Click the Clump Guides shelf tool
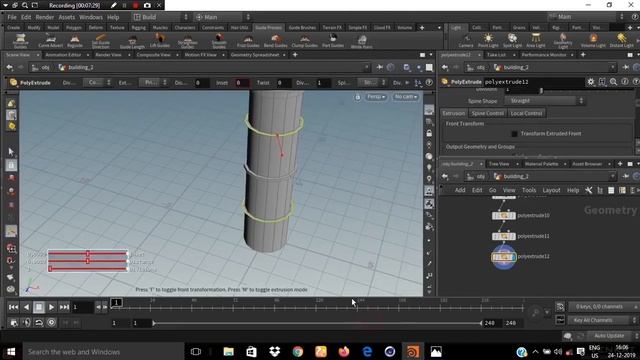Image resolution: width=640 pixels, height=360 pixels. pyautogui.click(x=304, y=40)
